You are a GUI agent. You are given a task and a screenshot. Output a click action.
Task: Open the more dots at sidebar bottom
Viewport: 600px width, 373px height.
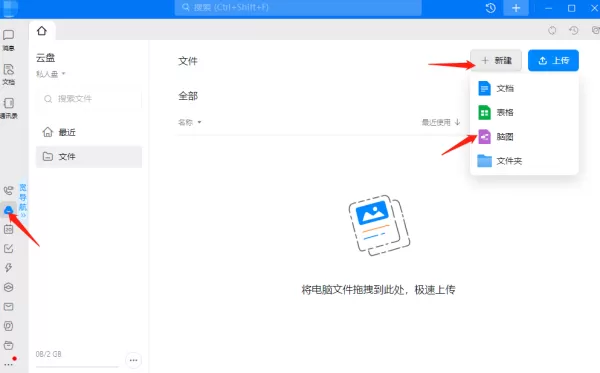(x=8, y=365)
